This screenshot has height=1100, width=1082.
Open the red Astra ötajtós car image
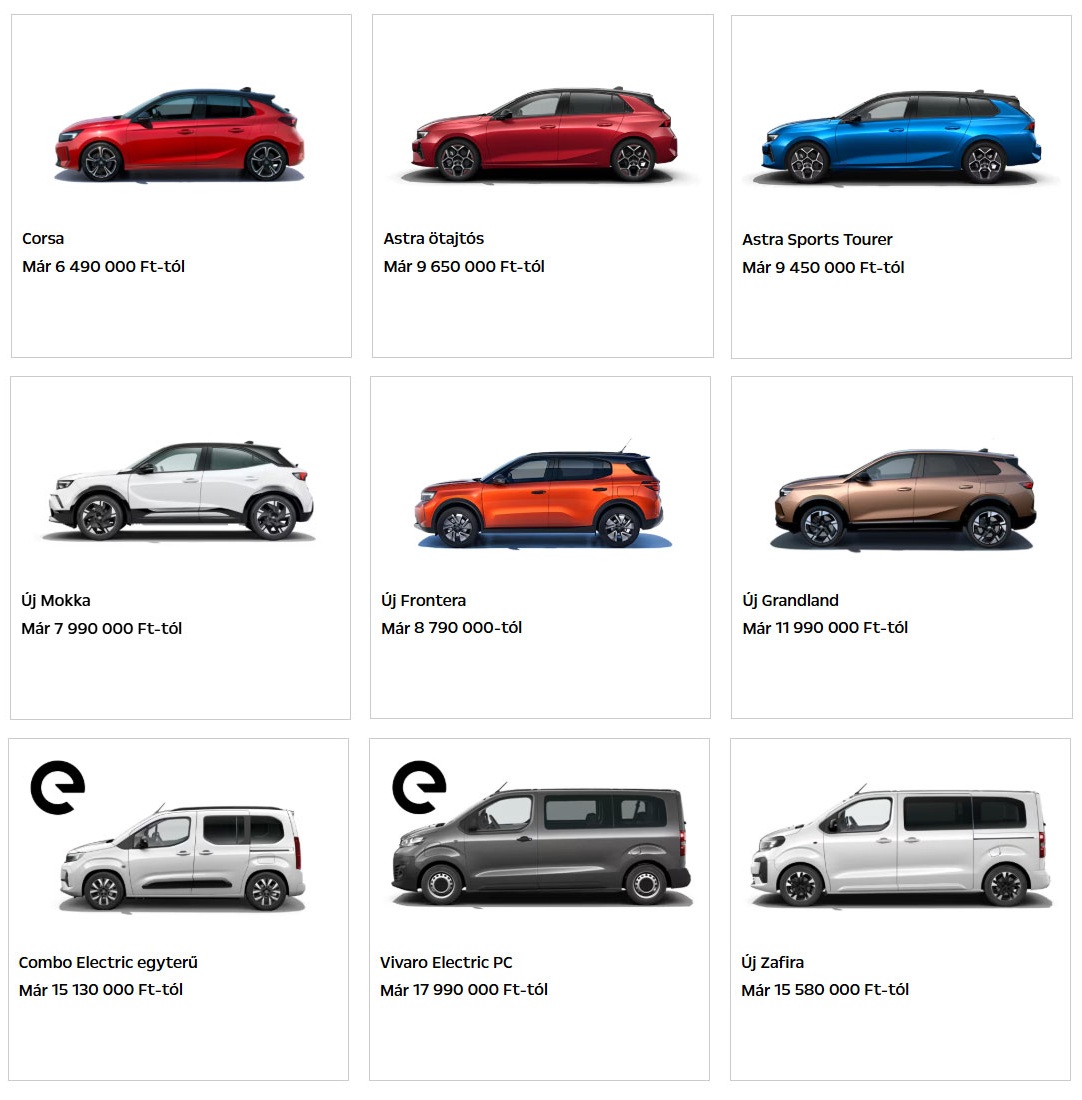[544, 135]
